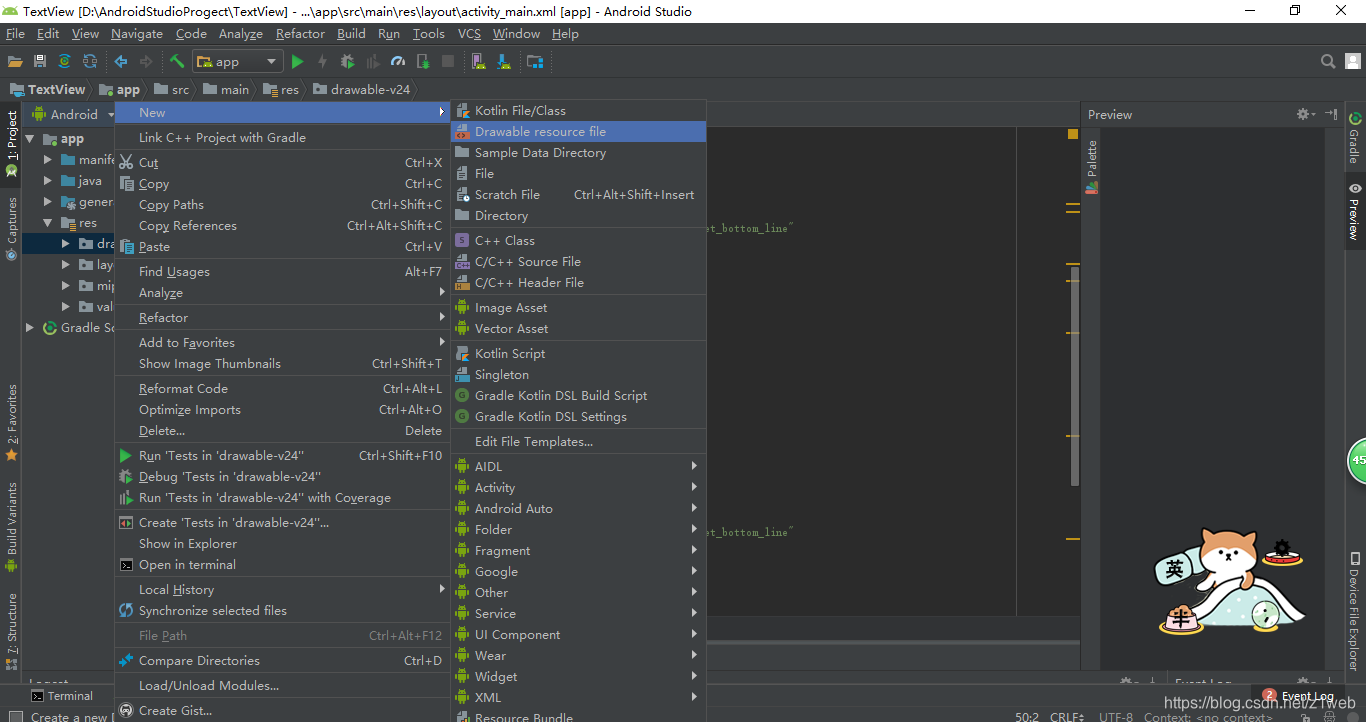Click the green hammer Make Project icon

(x=176, y=61)
